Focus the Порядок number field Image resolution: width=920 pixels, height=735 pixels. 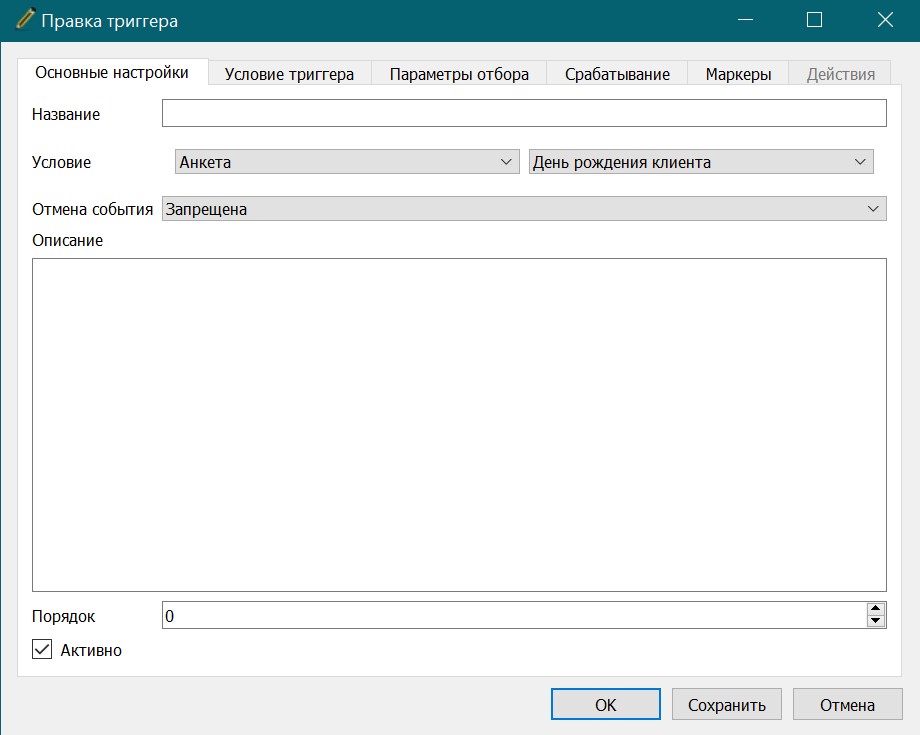tap(514, 615)
